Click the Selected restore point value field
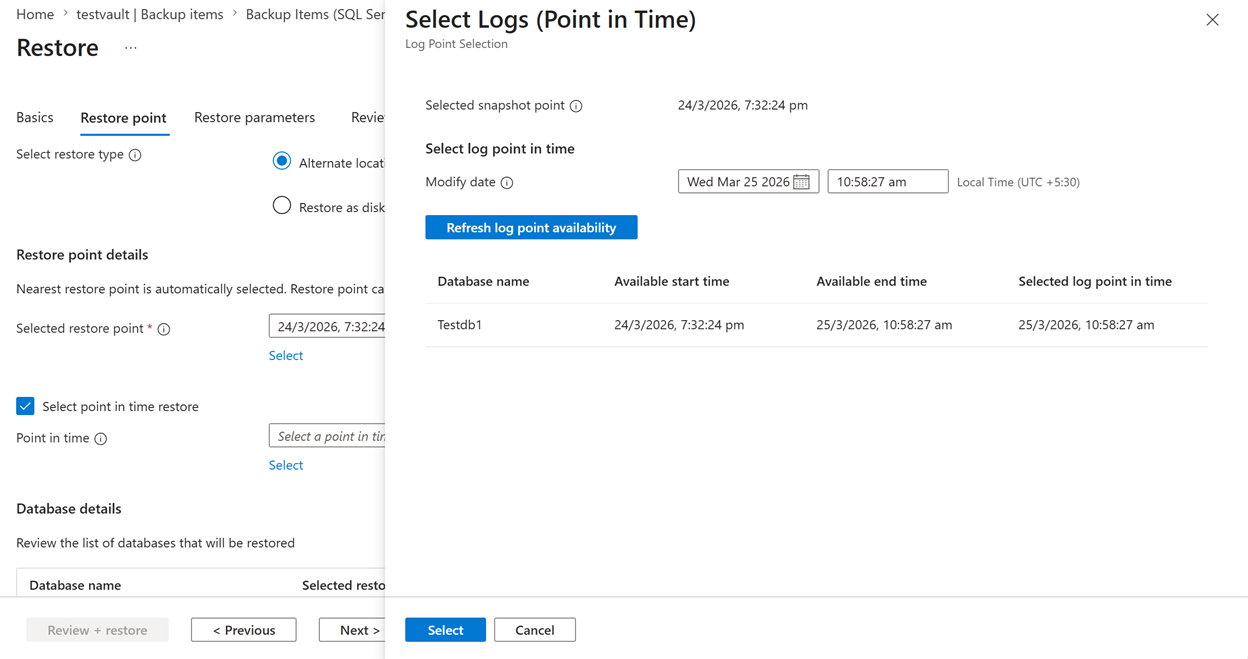 point(327,326)
